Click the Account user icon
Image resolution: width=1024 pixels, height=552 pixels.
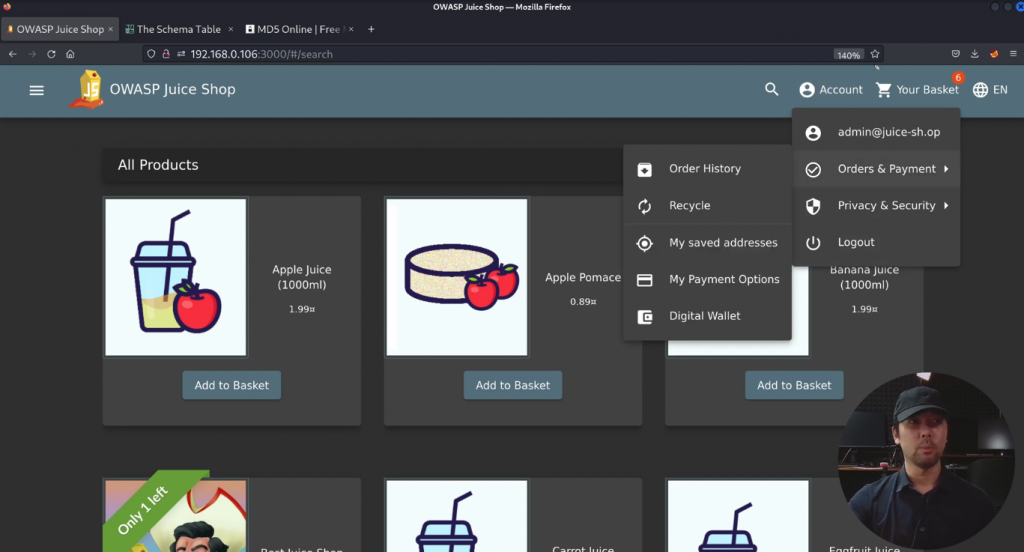click(x=807, y=90)
